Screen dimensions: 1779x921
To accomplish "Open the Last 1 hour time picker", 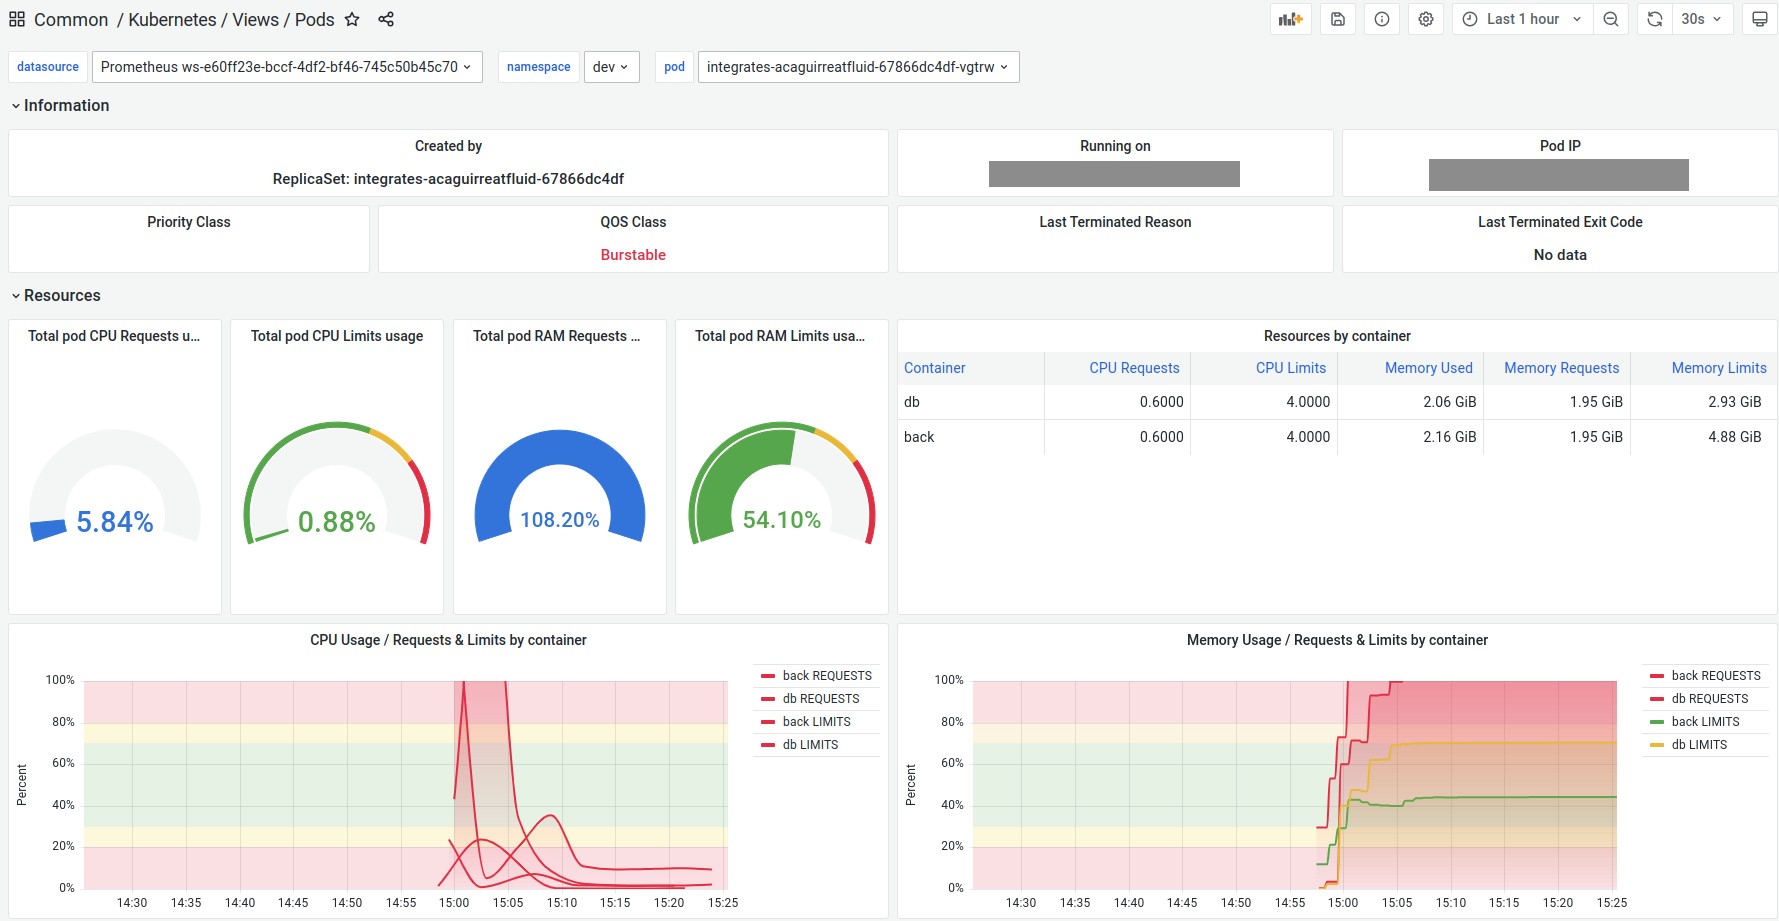I will pos(1523,19).
